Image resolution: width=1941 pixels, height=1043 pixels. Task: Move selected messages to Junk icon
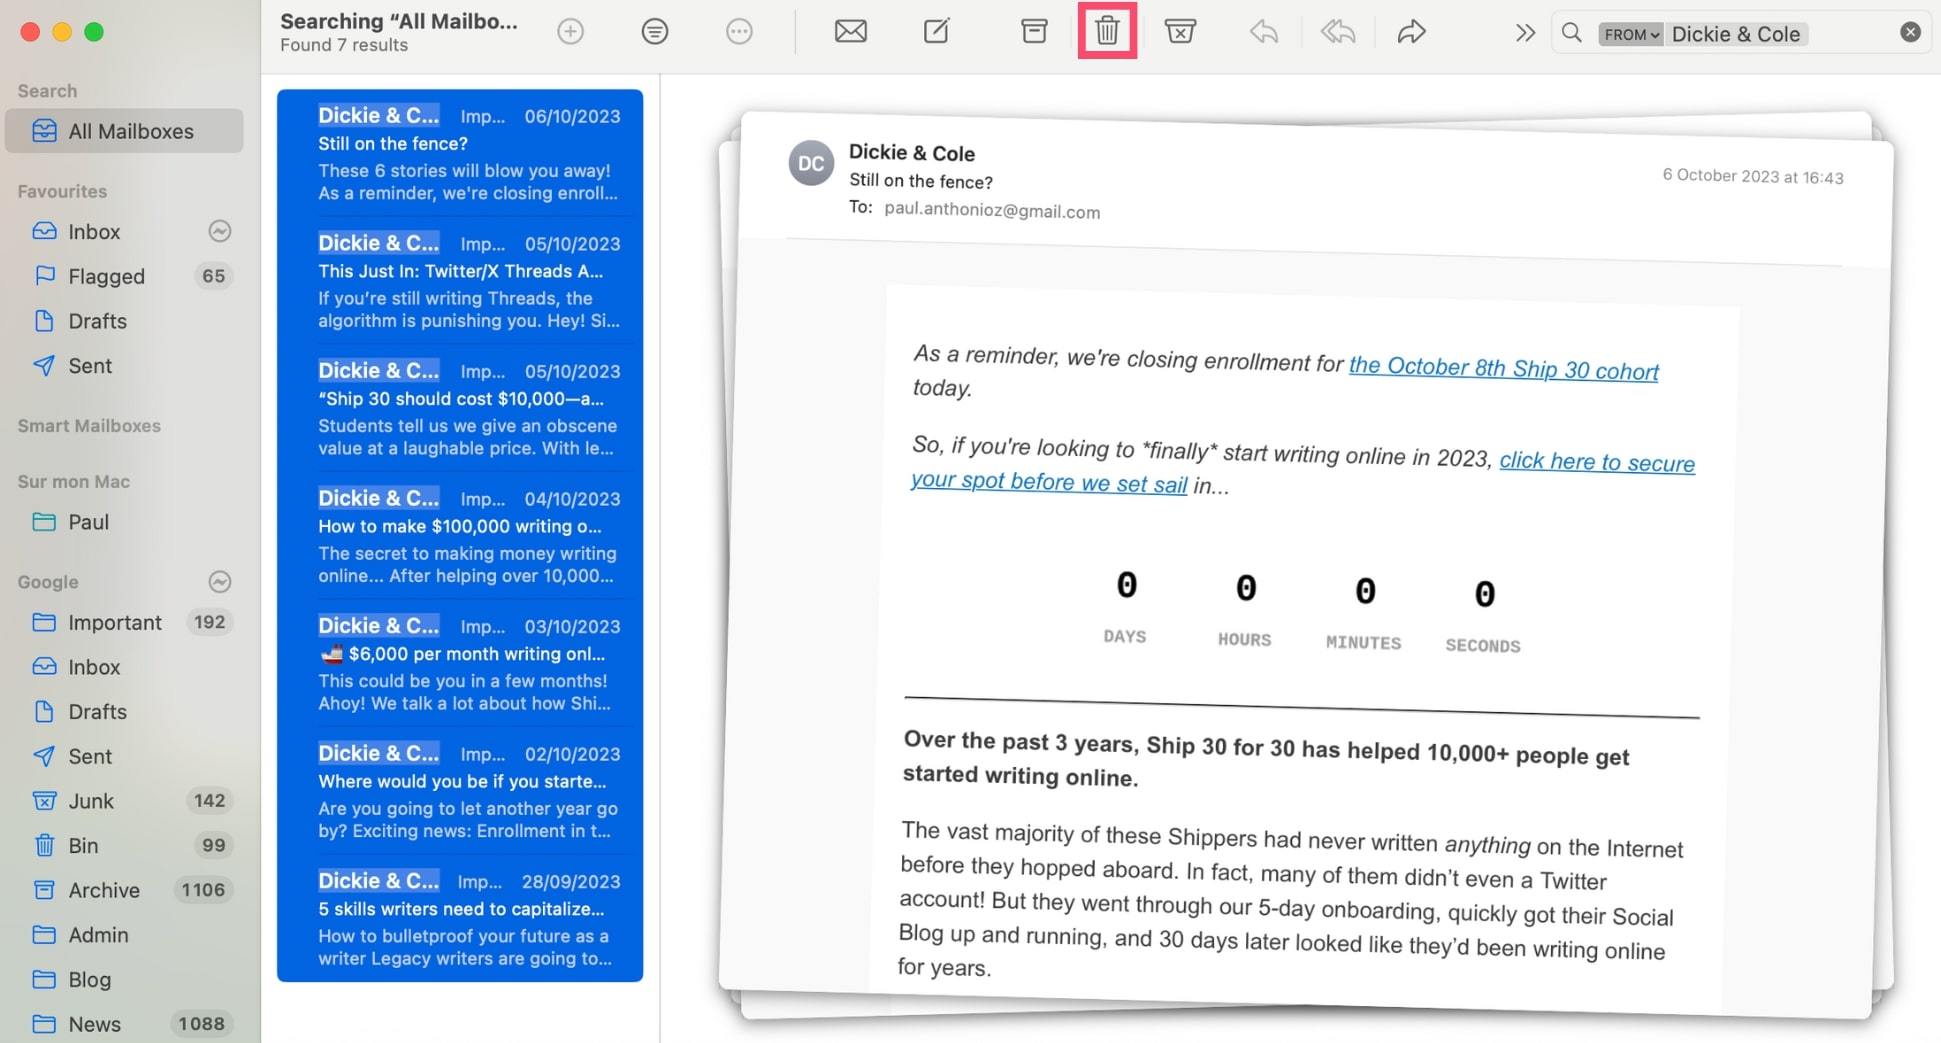tap(1180, 32)
